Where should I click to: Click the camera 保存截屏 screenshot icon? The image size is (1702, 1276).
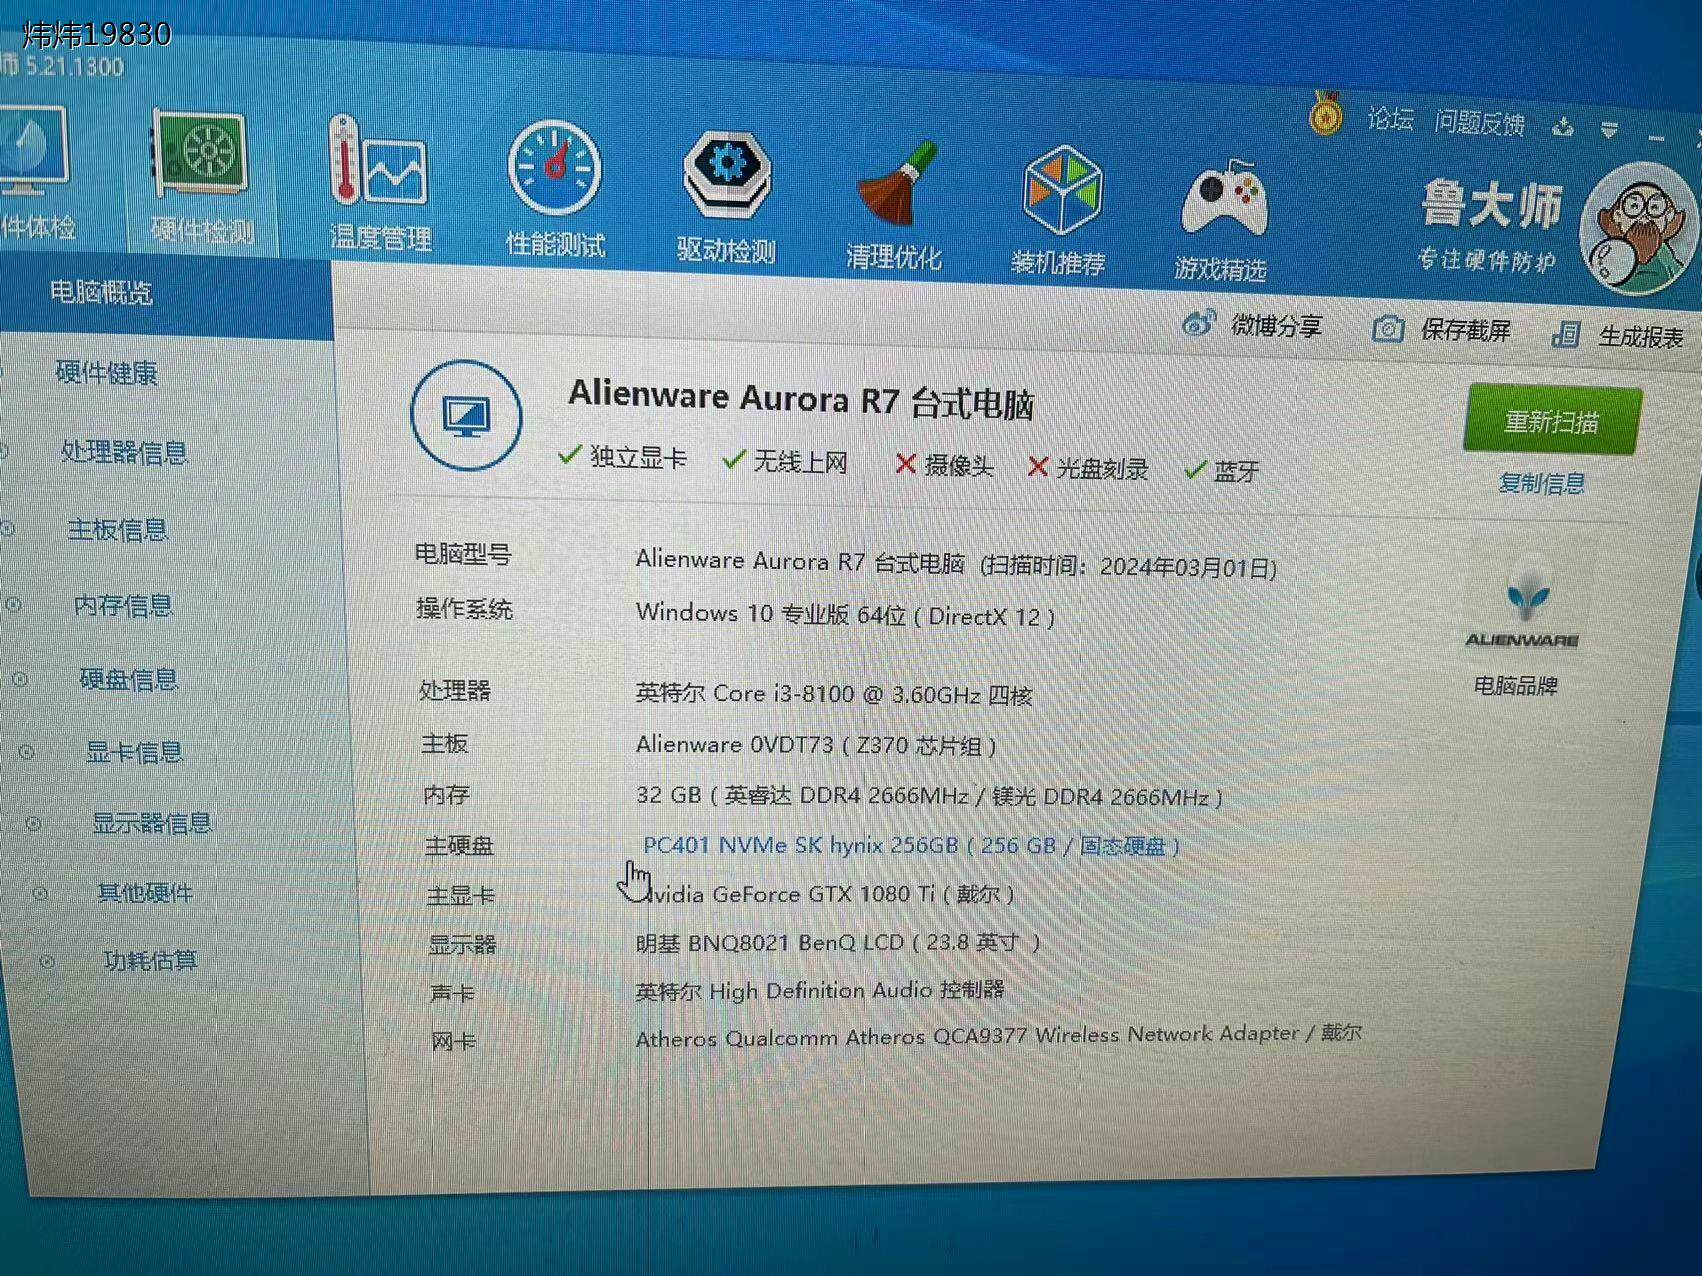[1388, 328]
